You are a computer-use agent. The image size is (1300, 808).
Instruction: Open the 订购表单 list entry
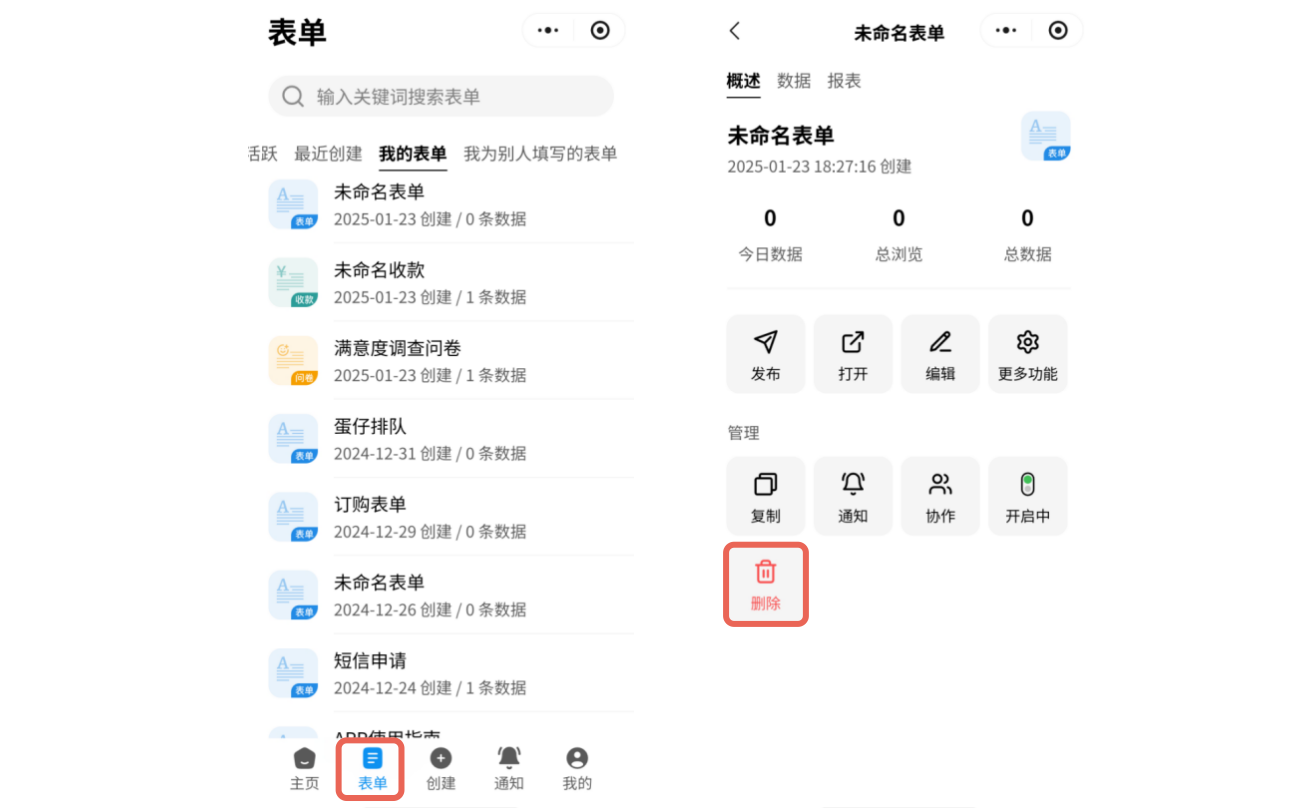pyautogui.click(x=450, y=517)
